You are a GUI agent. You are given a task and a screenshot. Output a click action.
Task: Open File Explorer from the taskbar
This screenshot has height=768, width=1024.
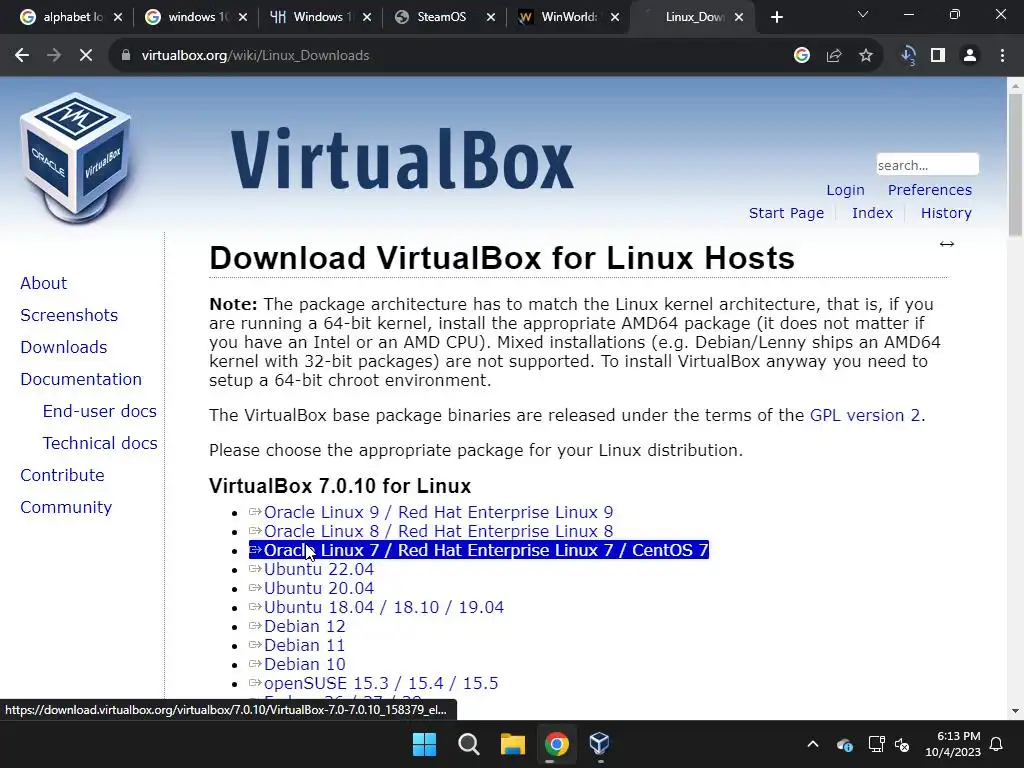coord(513,744)
